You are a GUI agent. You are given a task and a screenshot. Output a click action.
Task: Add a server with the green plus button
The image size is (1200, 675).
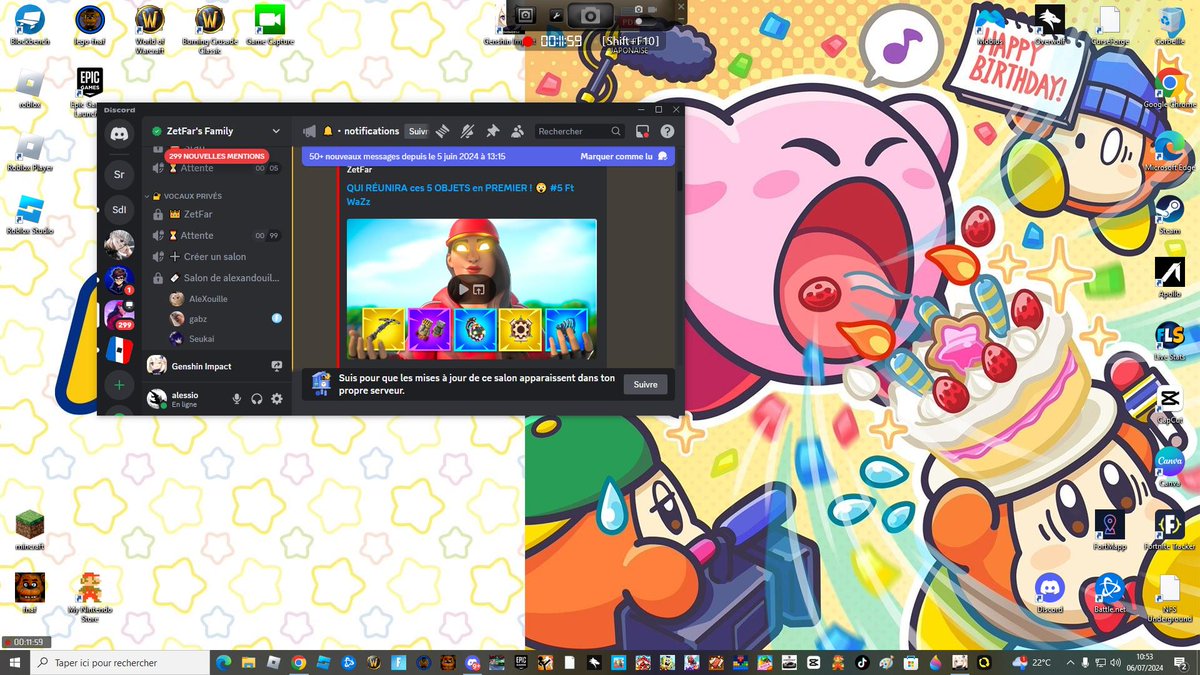pos(119,385)
